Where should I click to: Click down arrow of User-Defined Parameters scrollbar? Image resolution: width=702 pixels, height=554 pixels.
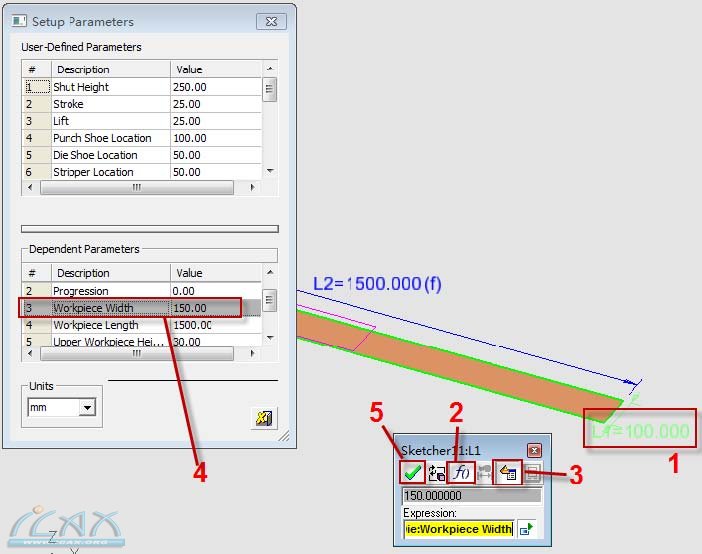270,171
